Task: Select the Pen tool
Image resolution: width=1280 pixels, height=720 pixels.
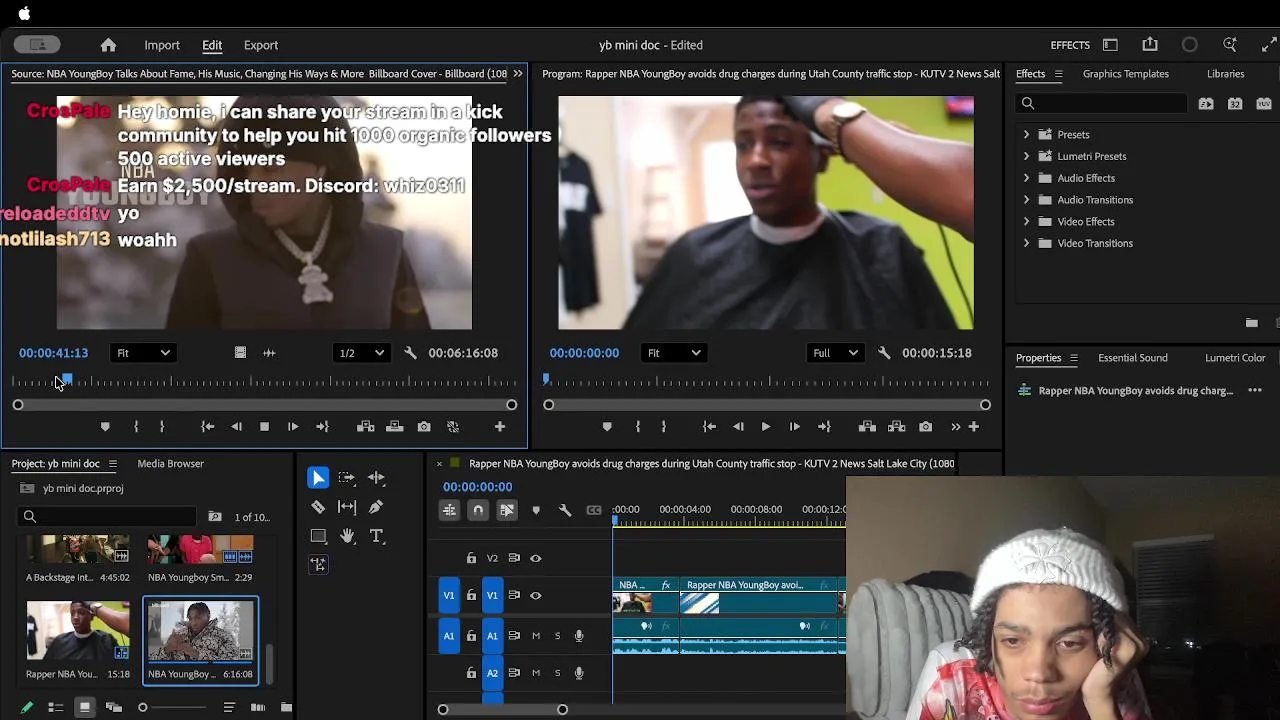Action: tap(376, 507)
